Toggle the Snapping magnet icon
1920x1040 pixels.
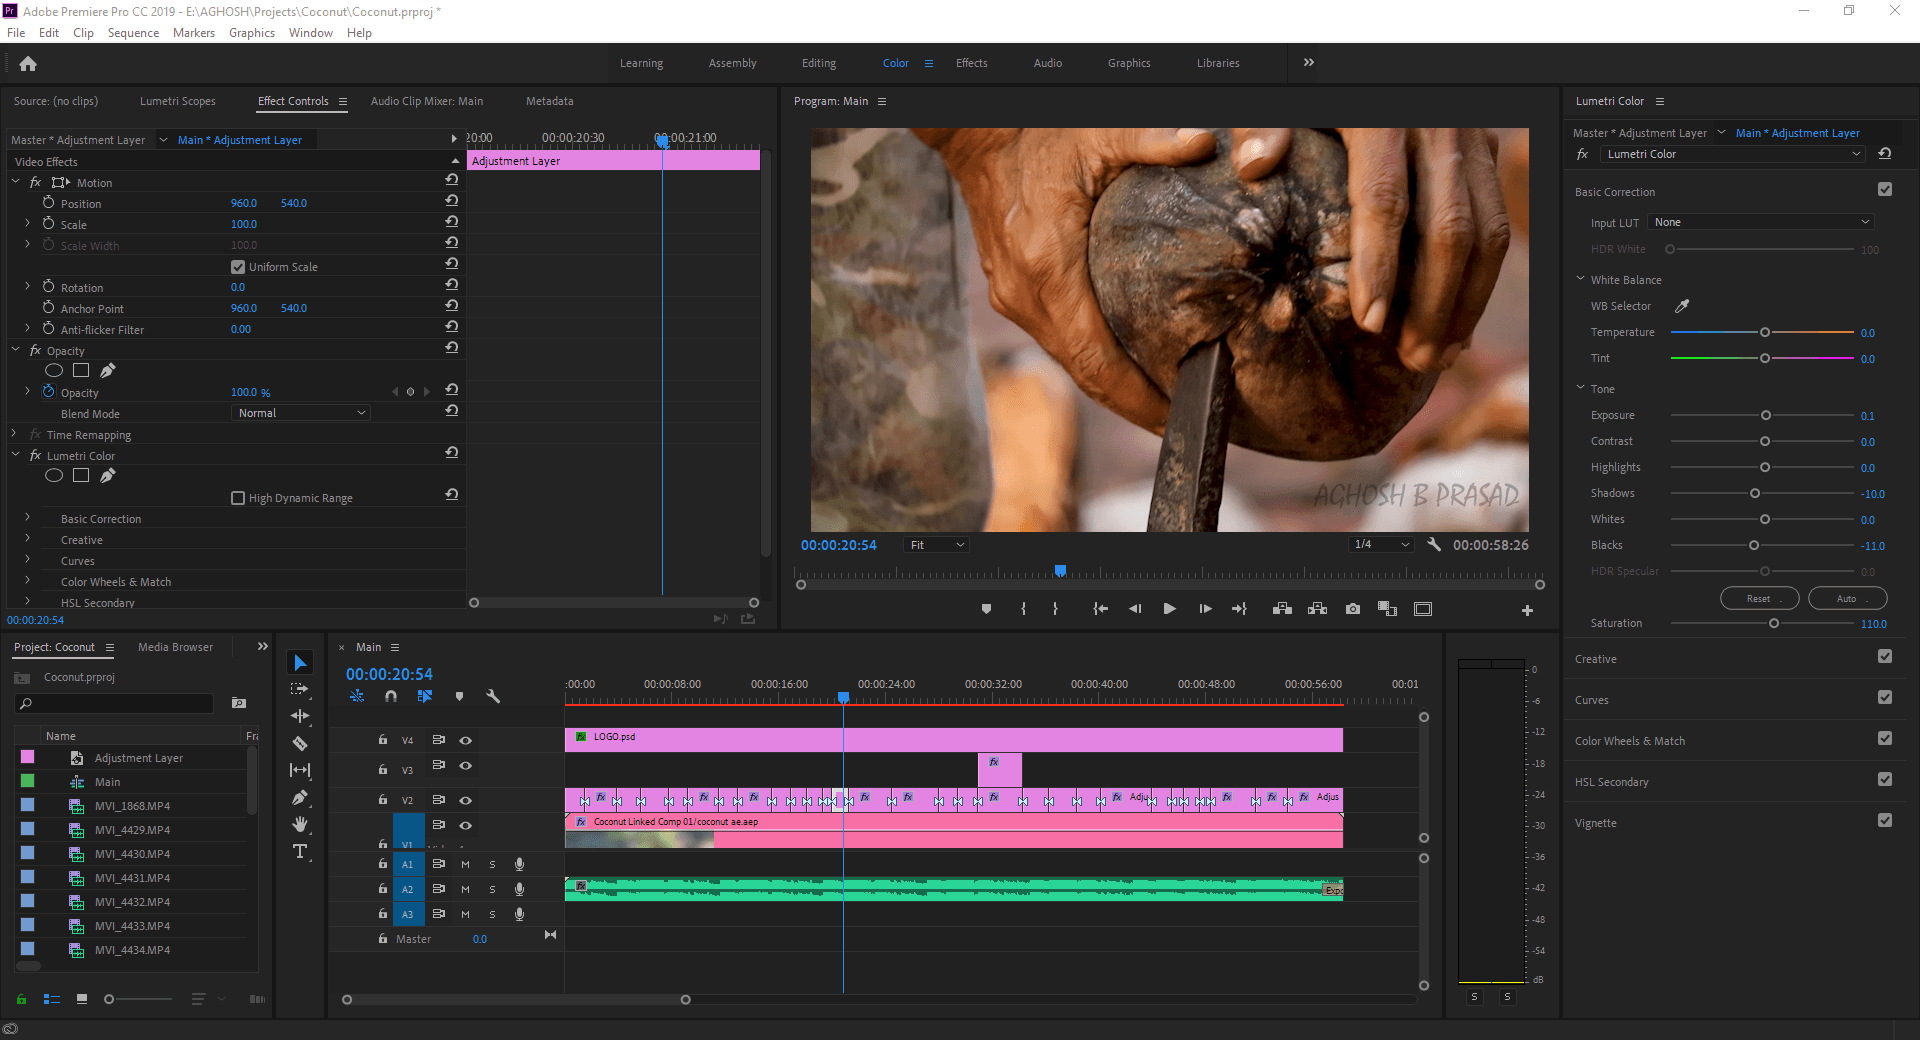(391, 697)
